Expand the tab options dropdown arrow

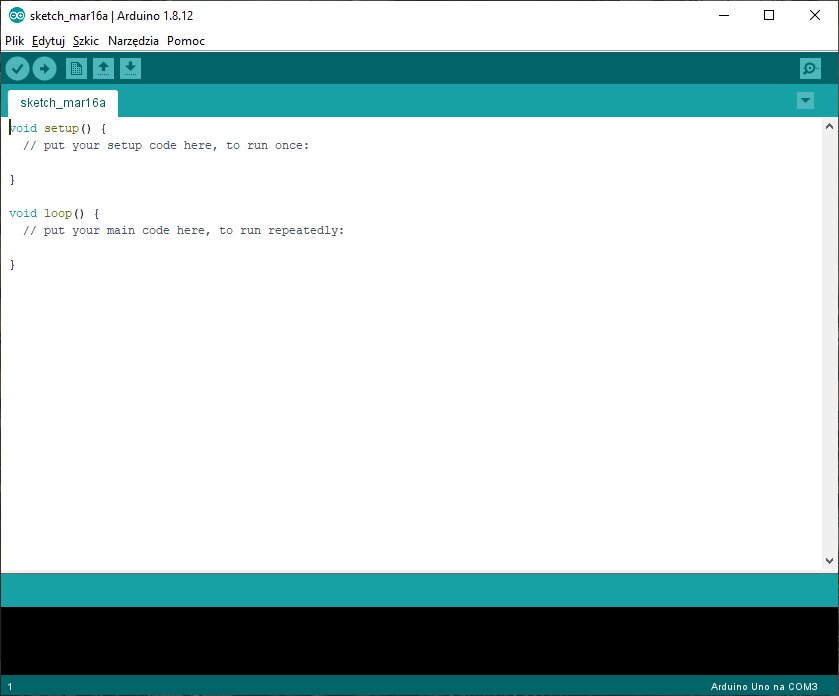coord(805,101)
